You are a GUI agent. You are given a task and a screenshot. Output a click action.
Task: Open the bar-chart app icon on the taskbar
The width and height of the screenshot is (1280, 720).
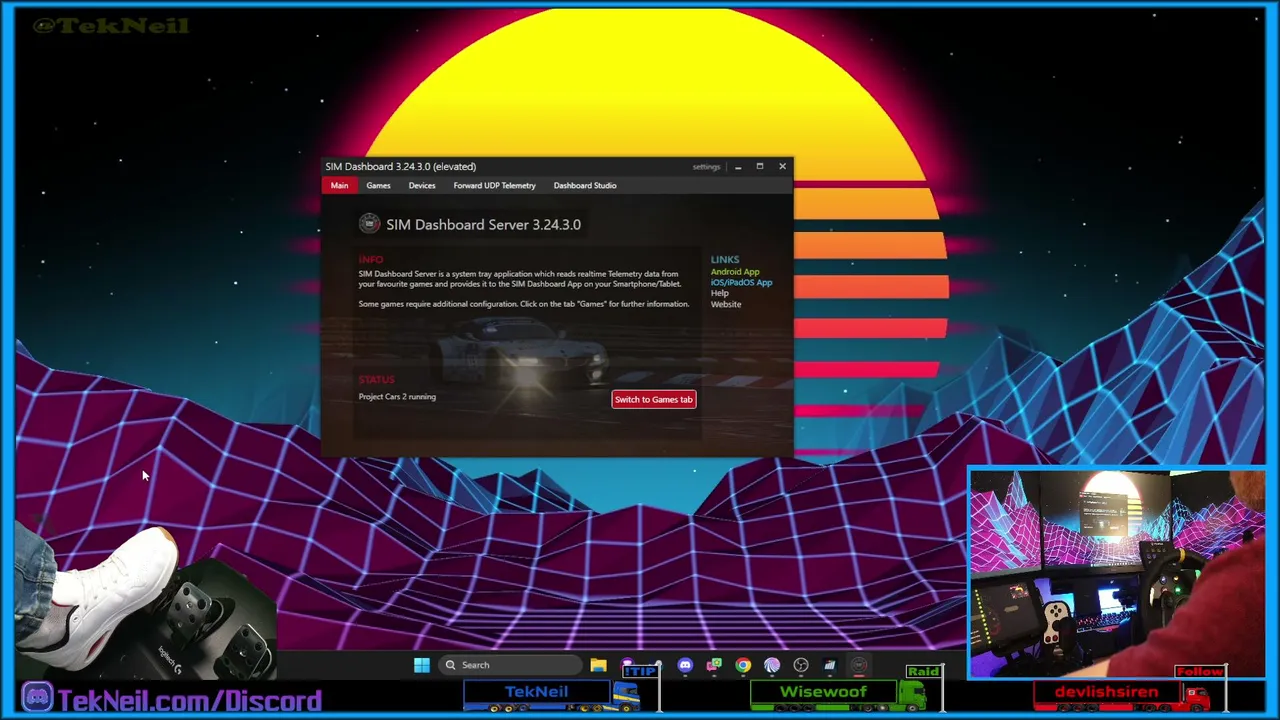click(x=830, y=665)
